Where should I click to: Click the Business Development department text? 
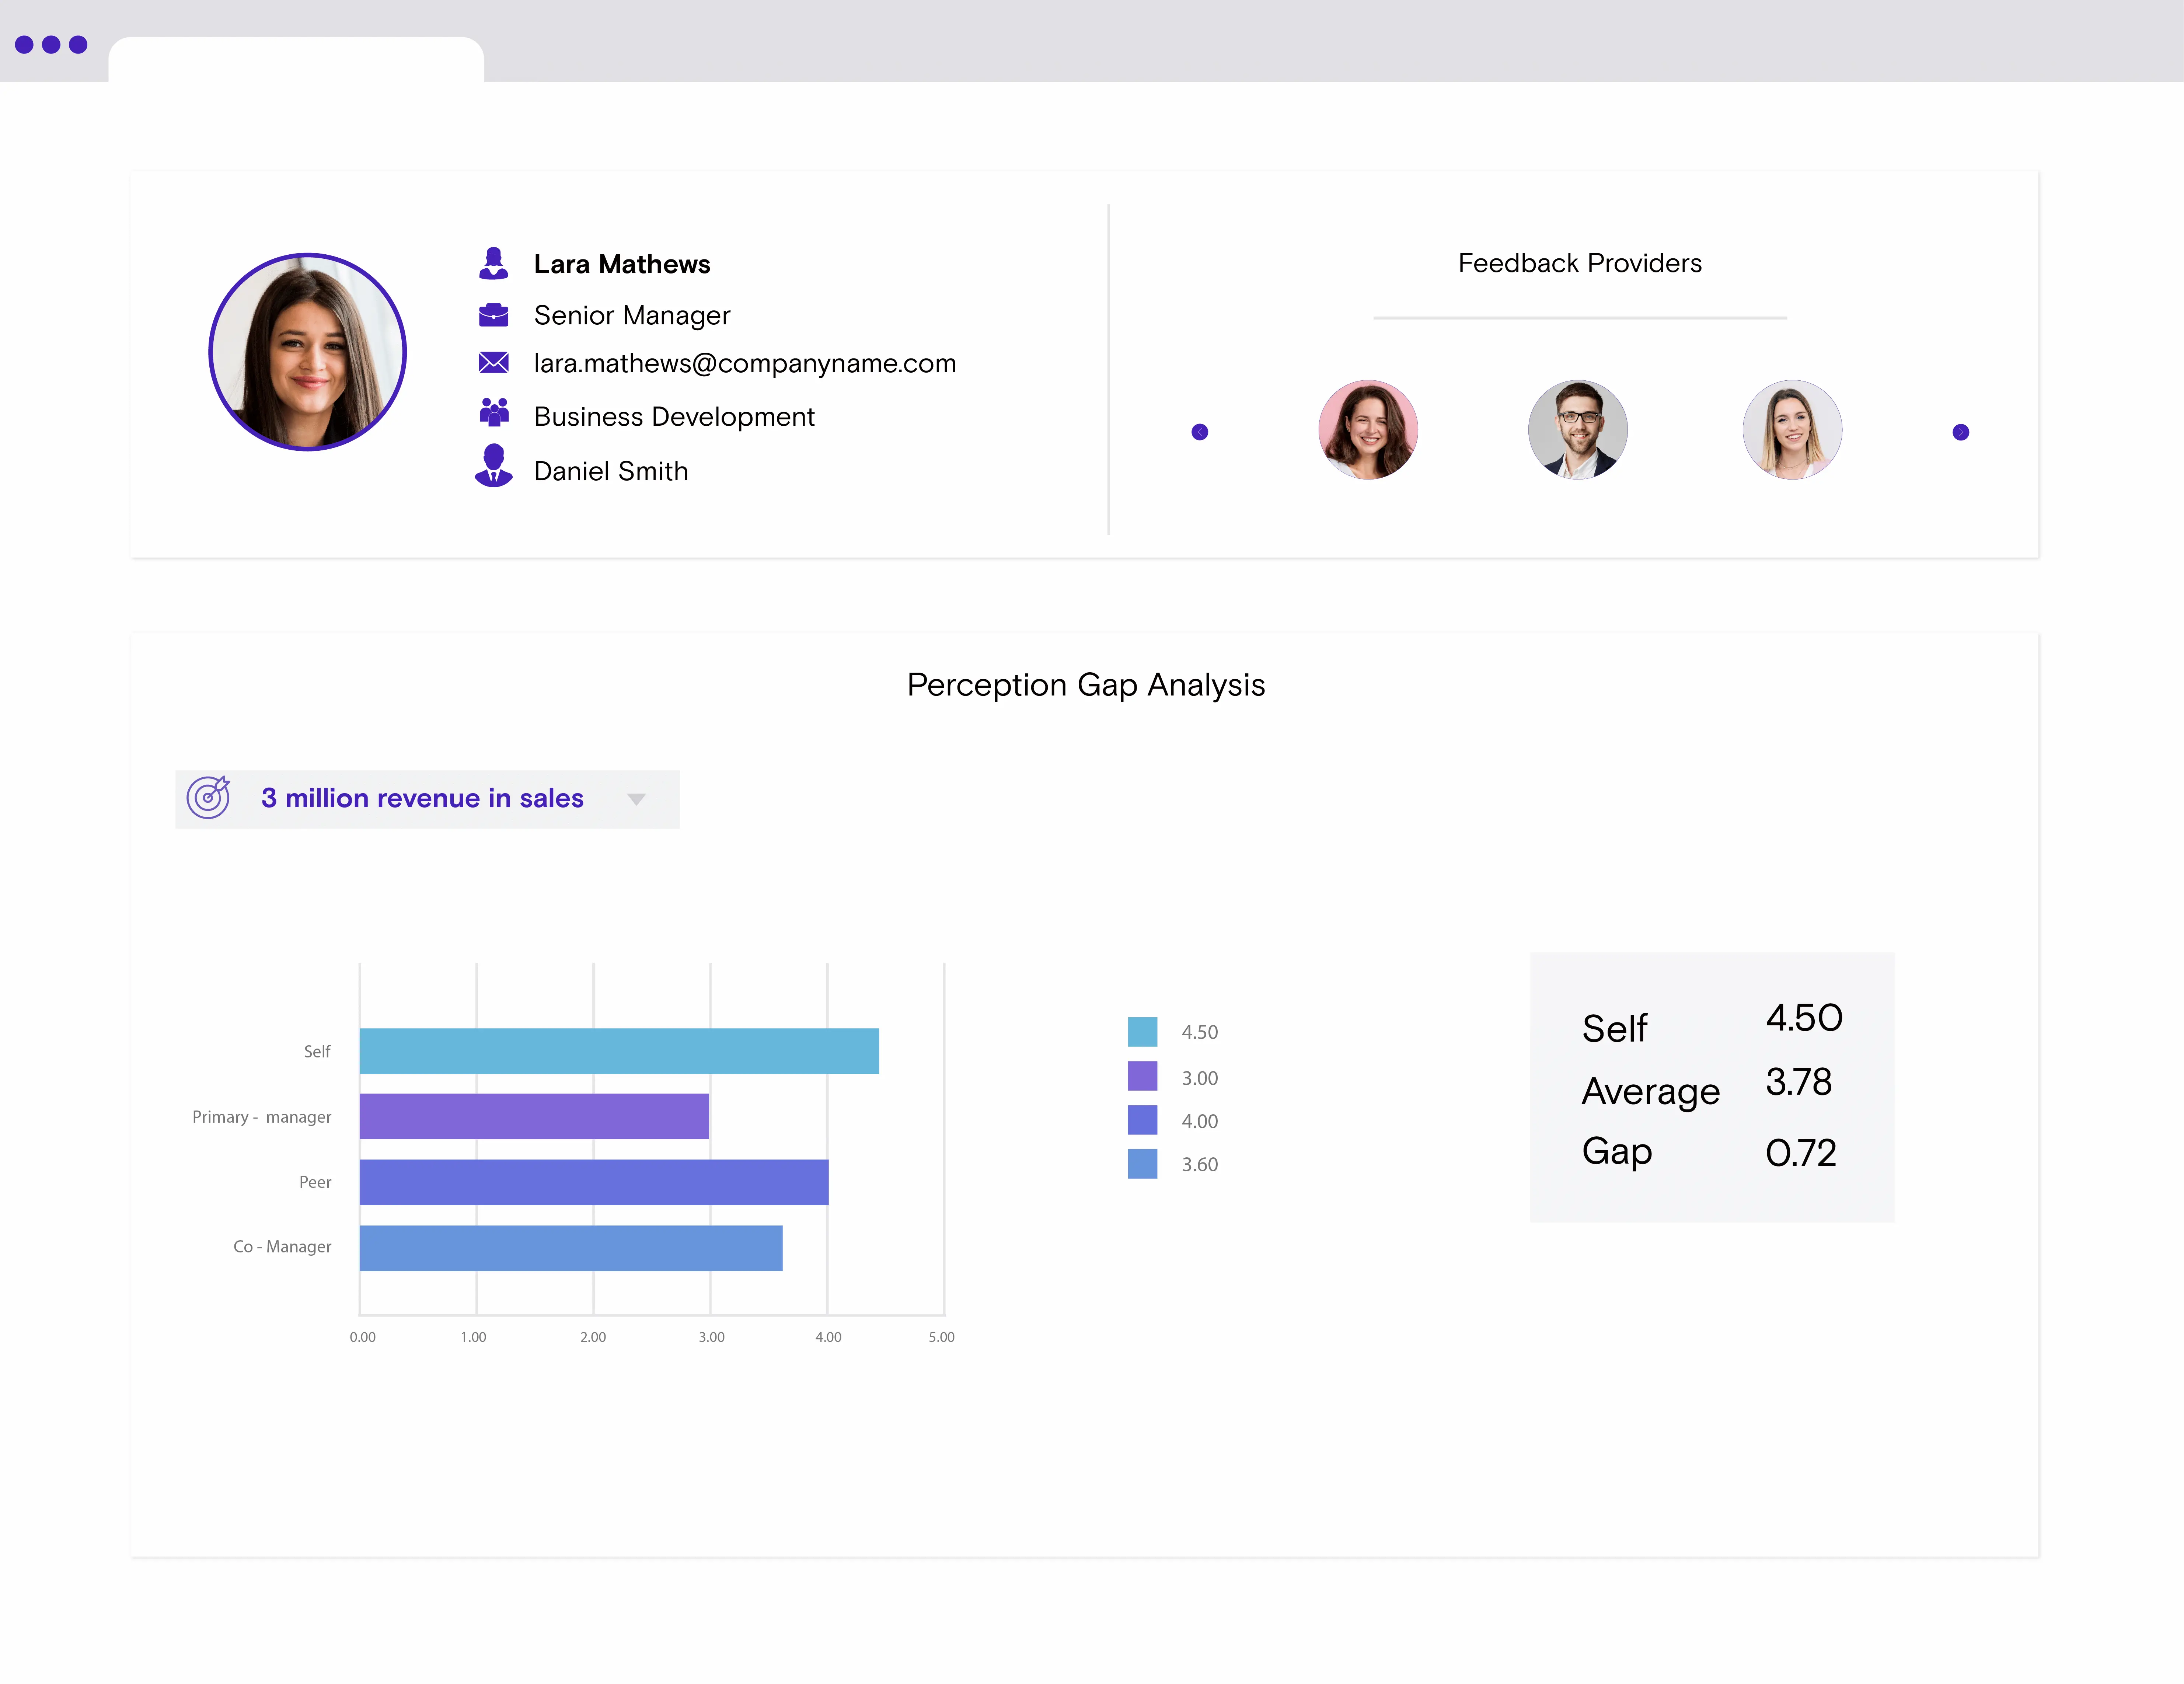[674, 417]
